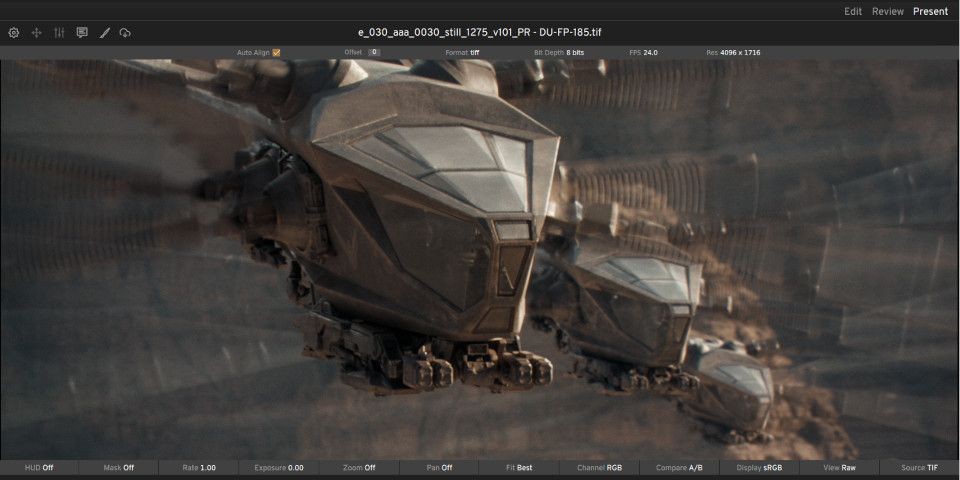960x480 pixels.
Task: Switch to the Edit tab
Action: click(x=853, y=11)
